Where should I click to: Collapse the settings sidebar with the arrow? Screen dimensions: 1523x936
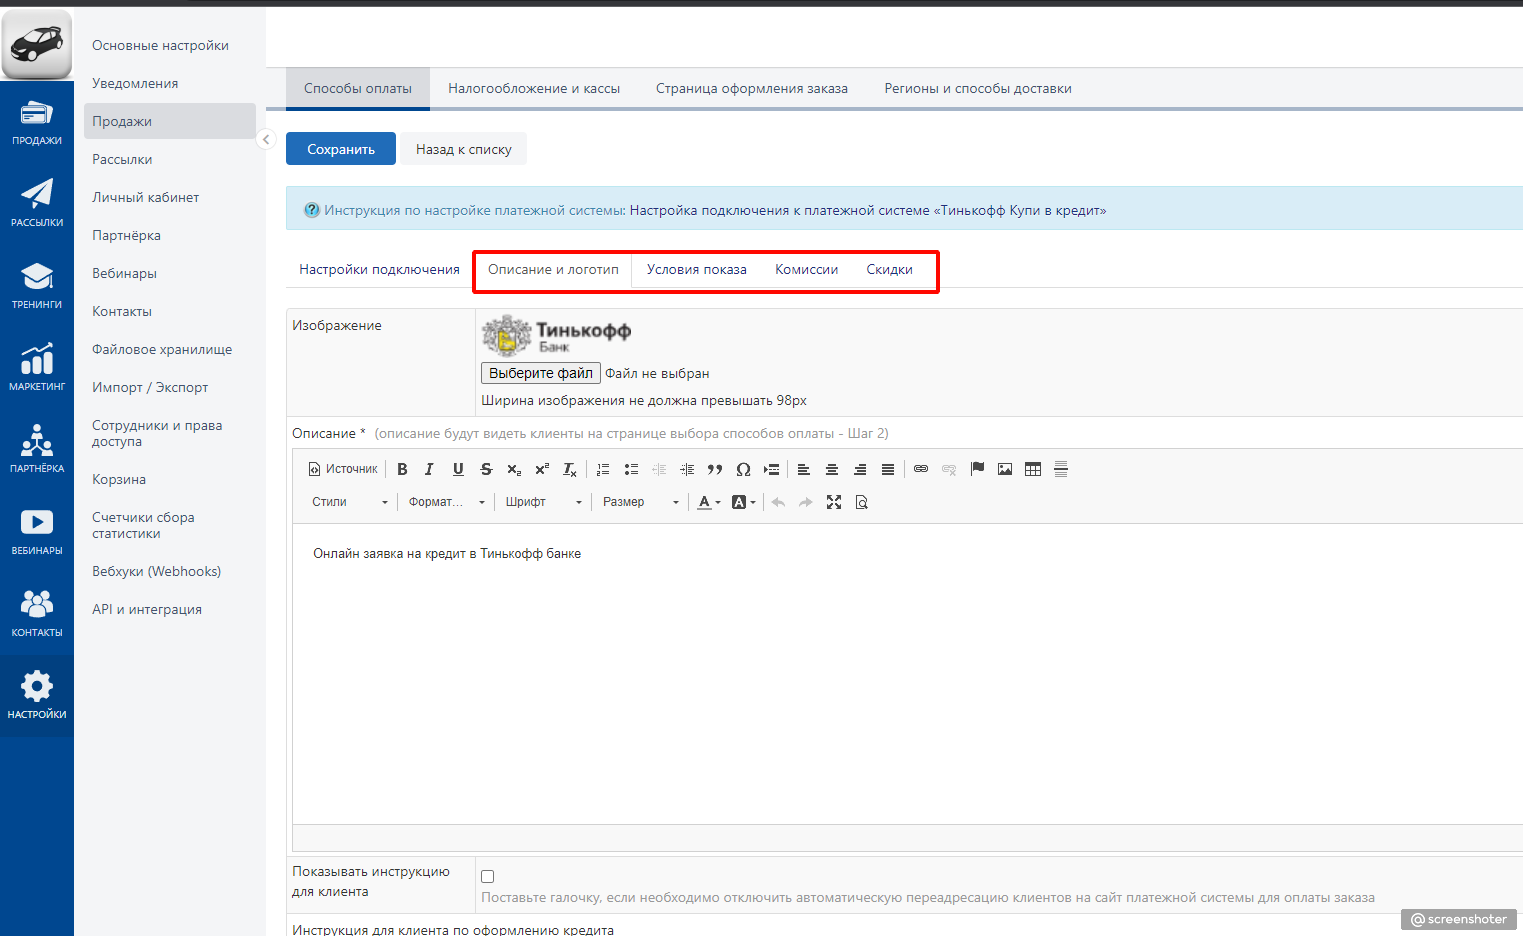265,140
